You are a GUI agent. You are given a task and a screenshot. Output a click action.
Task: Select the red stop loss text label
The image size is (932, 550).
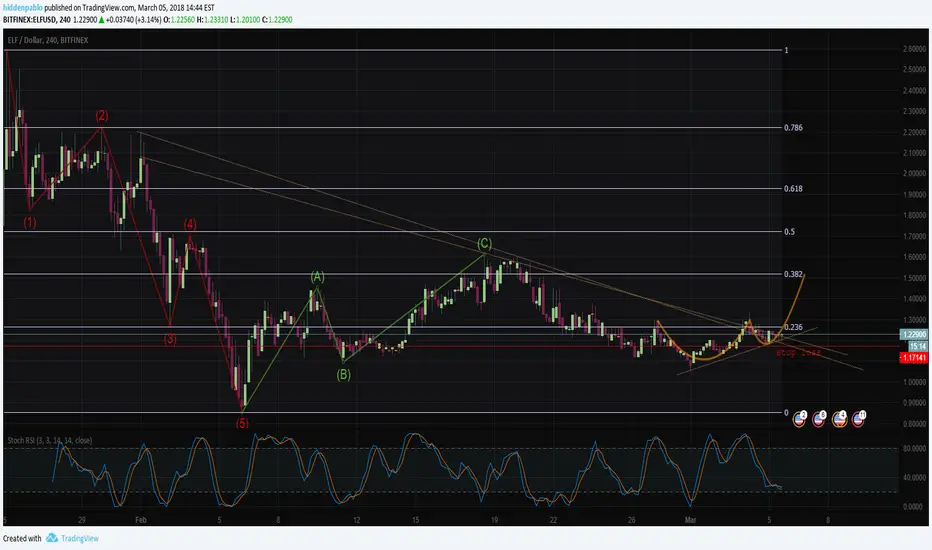pyautogui.click(x=798, y=353)
